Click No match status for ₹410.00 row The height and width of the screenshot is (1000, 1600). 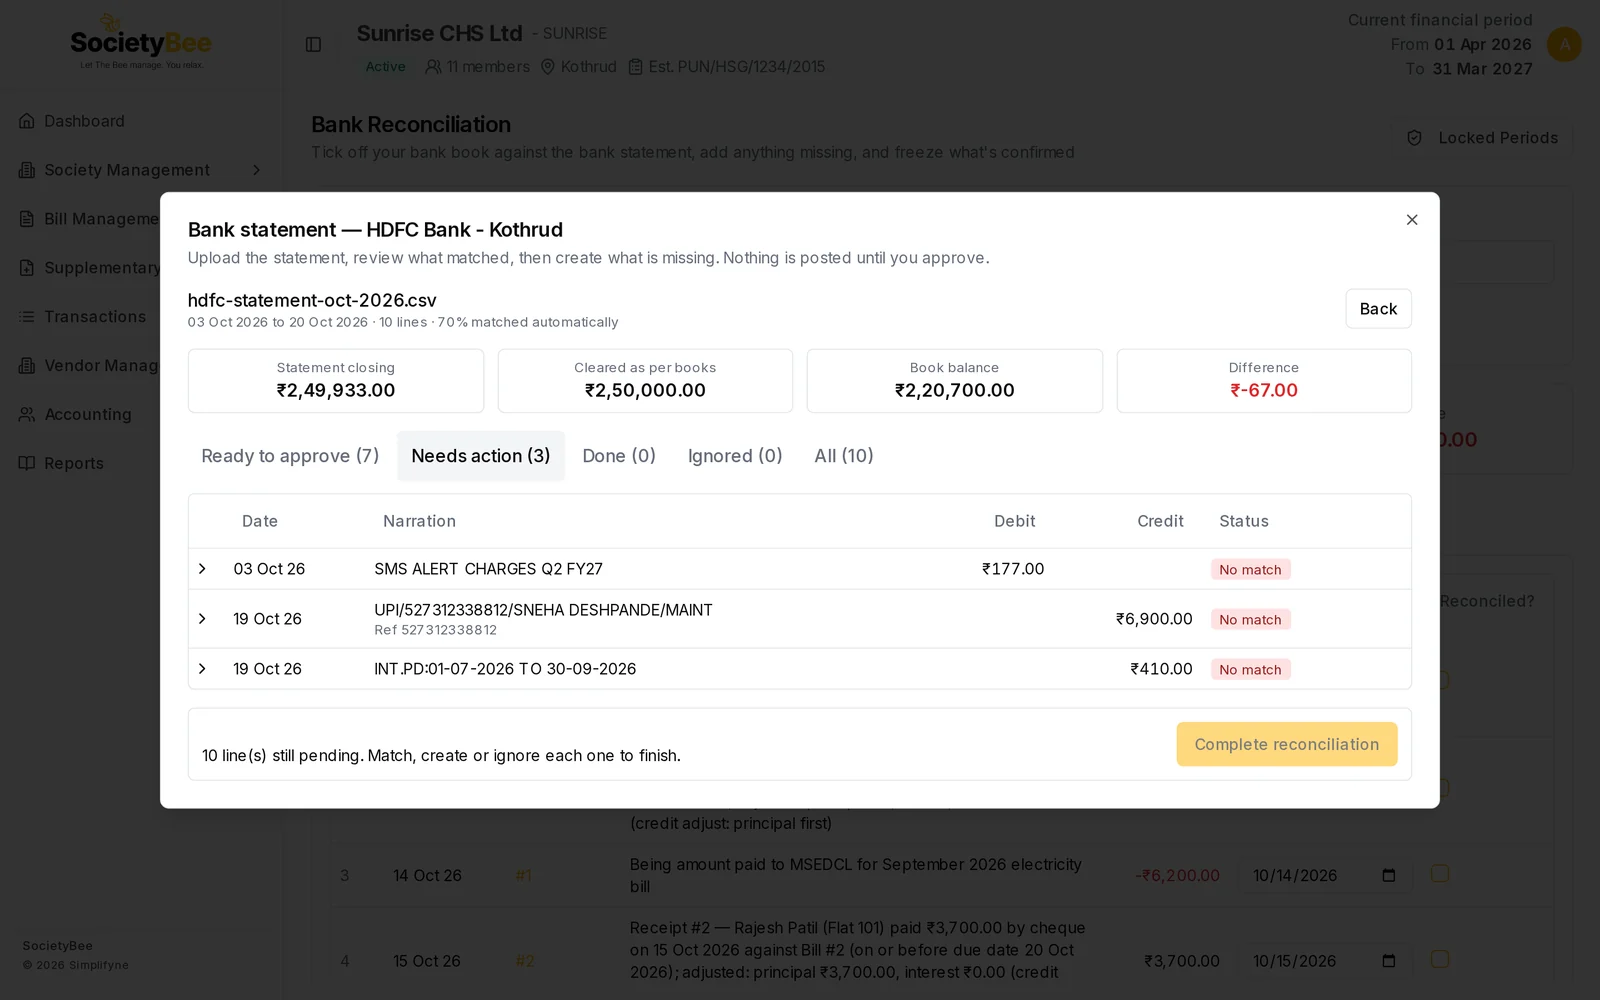(x=1250, y=669)
